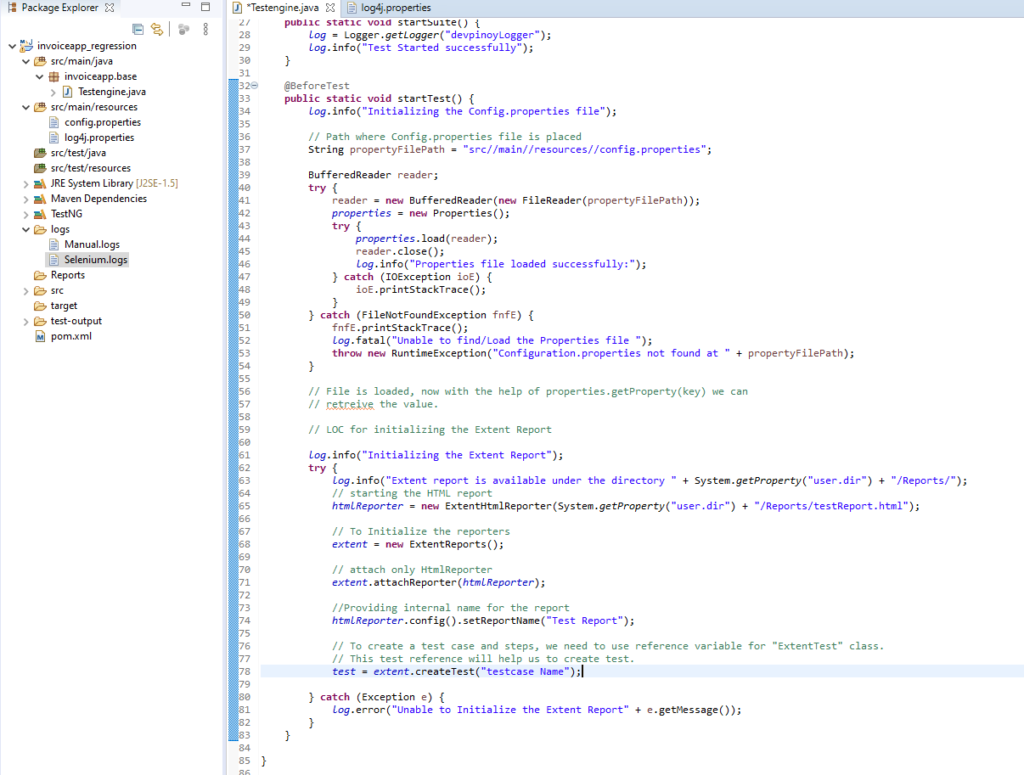Click the TestNG library icon
This screenshot has width=1024, height=775.
tap(40, 214)
